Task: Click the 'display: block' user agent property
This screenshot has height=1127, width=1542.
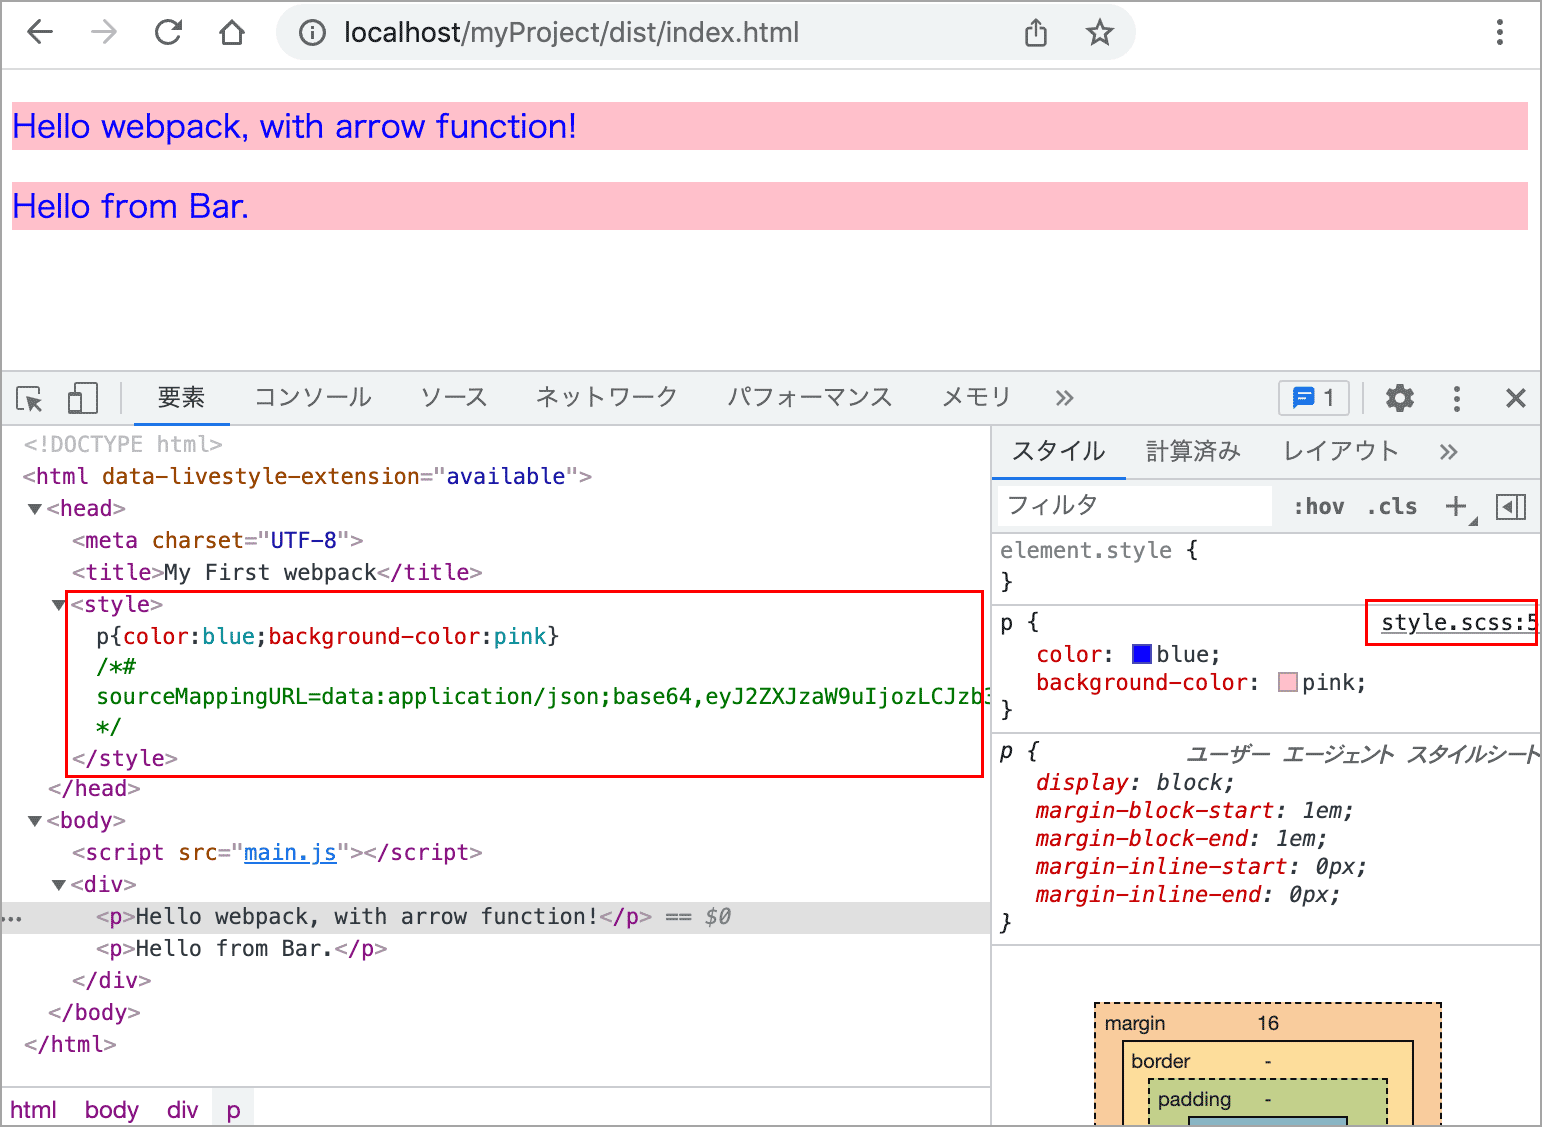Action: [x=1135, y=783]
